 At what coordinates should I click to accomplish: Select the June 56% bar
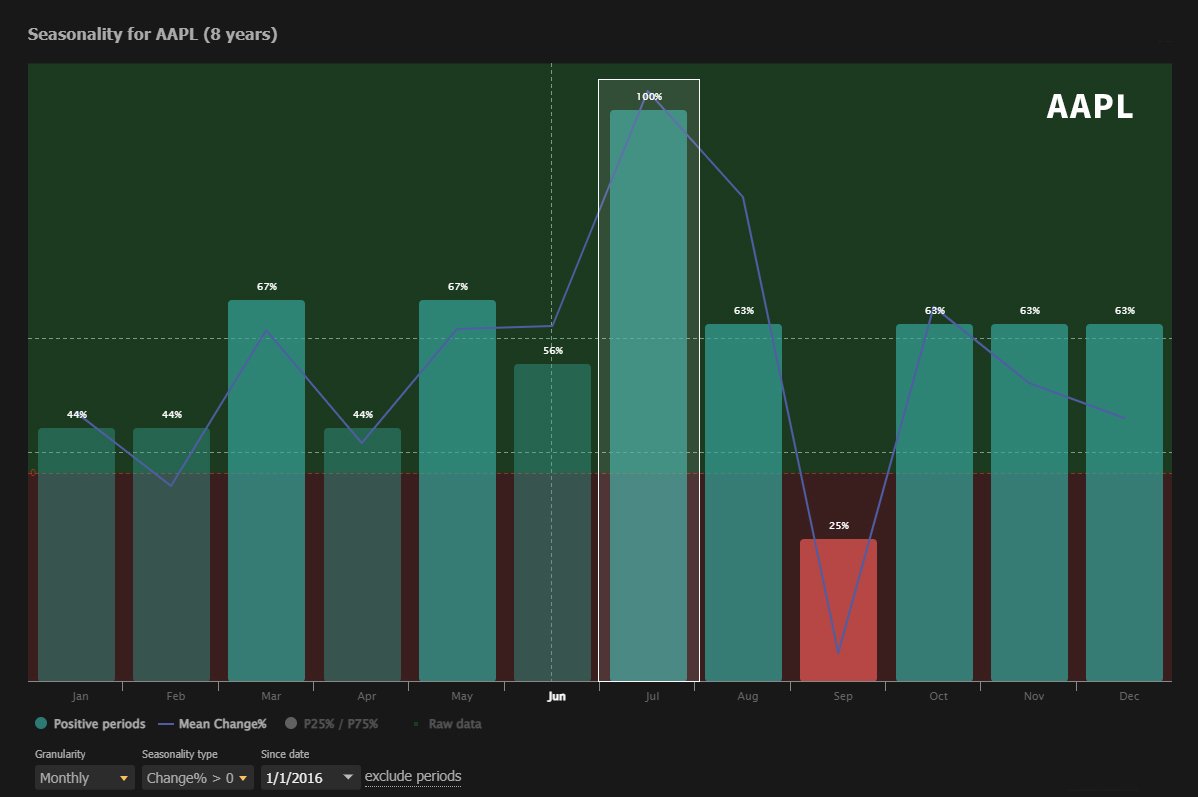pyautogui.click(x=552, y=522)
